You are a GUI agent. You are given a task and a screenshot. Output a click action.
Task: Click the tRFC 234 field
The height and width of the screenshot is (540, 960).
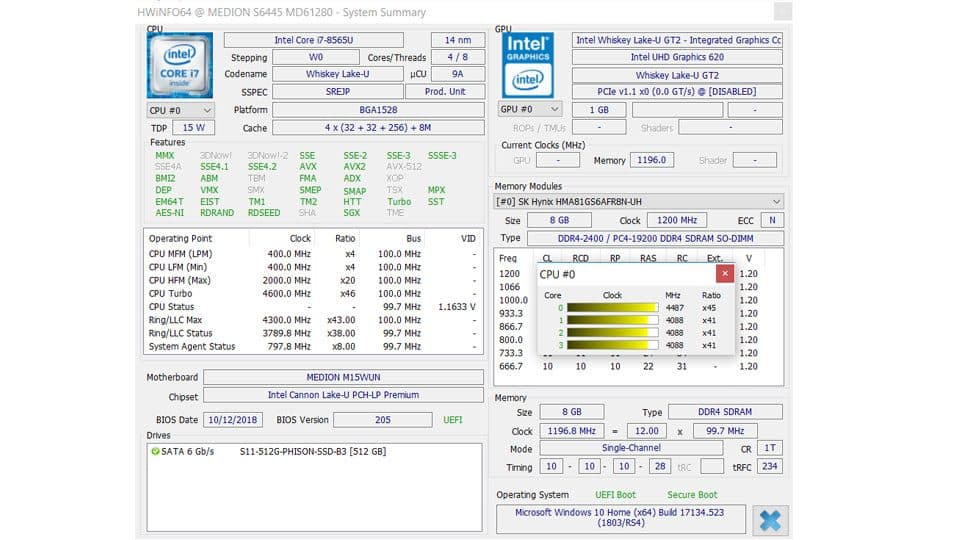(770, 466)
